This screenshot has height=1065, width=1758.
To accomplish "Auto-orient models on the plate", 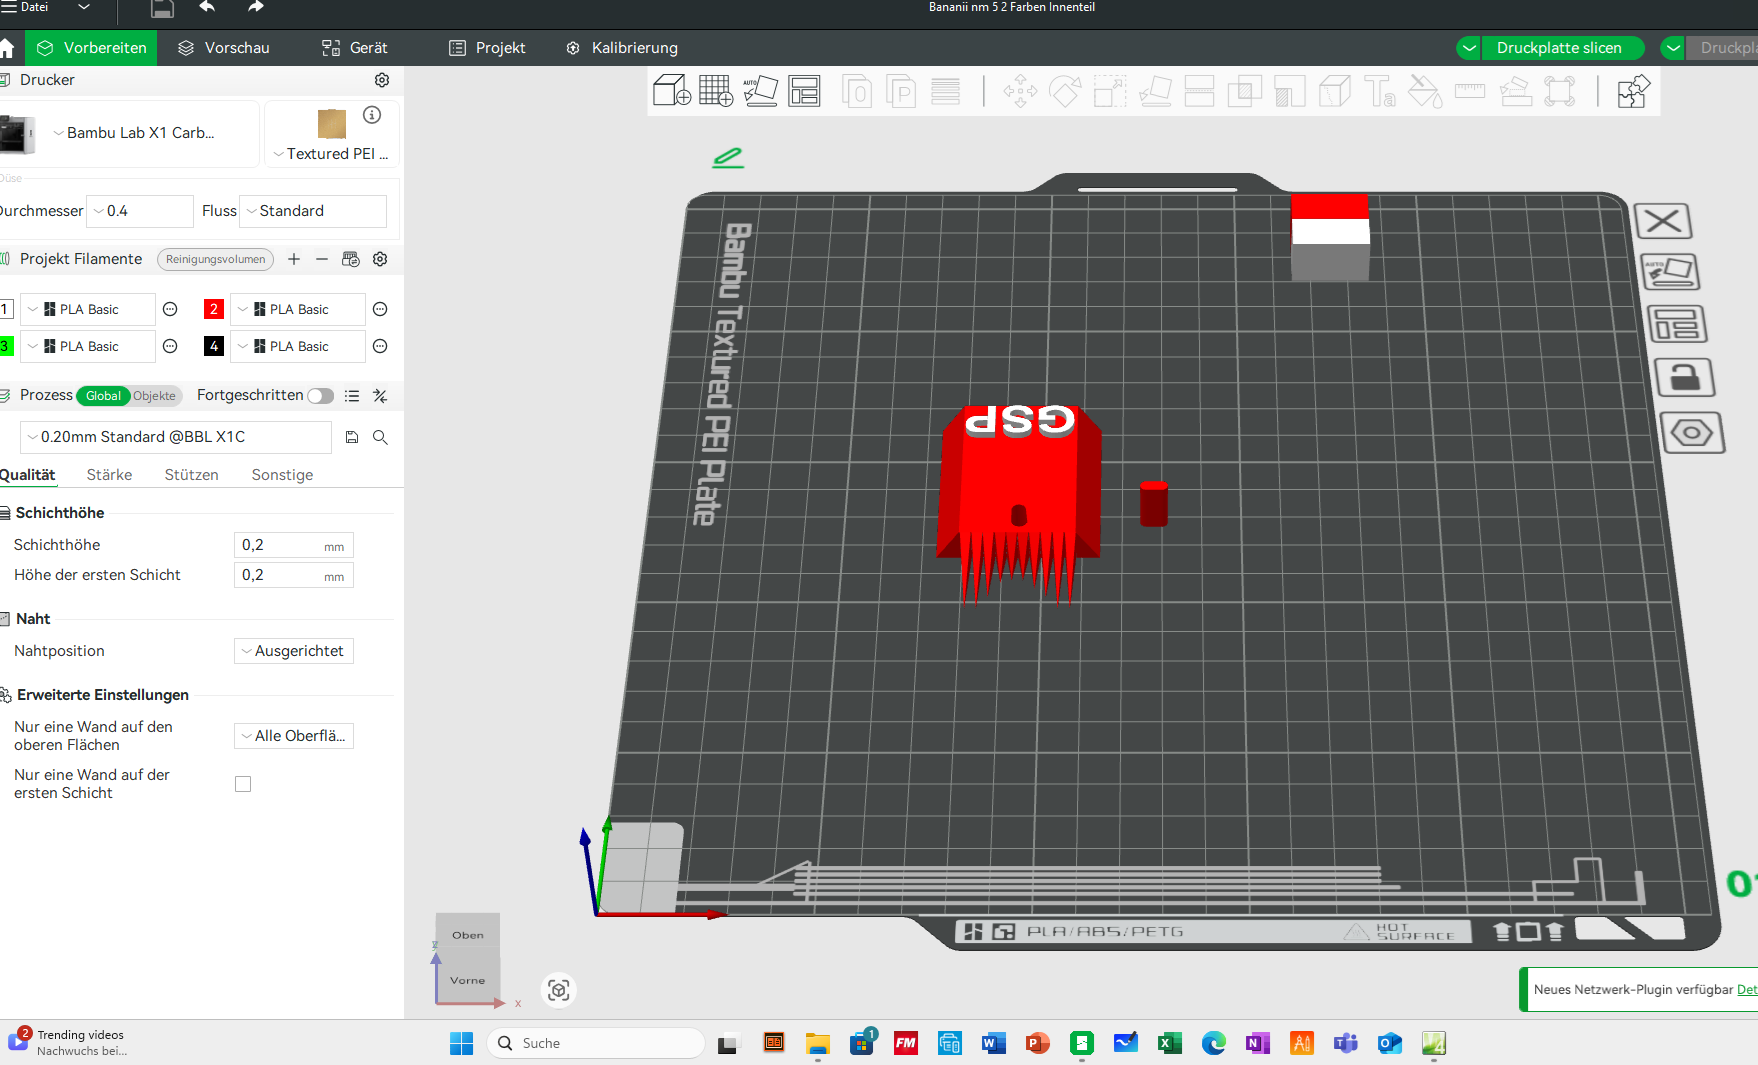I will tap(761, 91).
